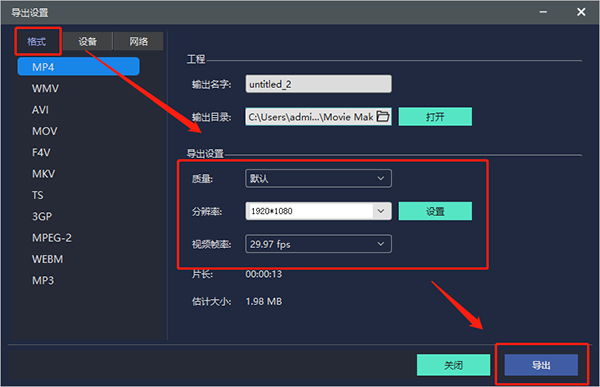
Task: Click the 导出 export button
Action: point(541,365)
